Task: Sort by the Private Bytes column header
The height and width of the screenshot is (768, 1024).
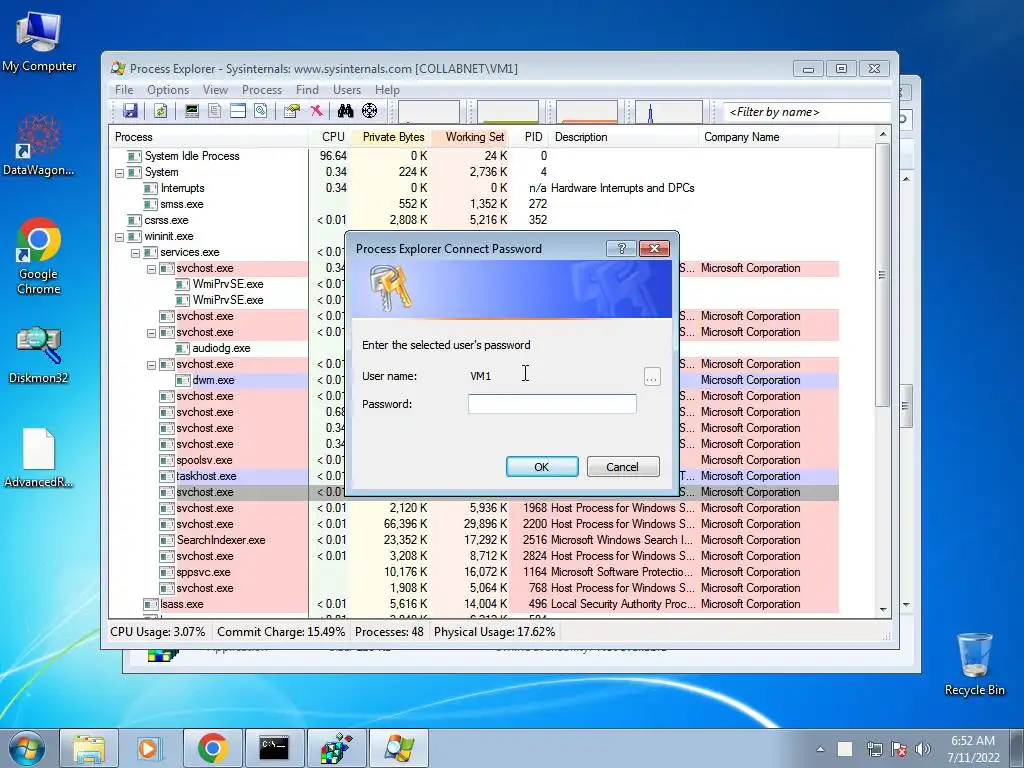Action: (392, 136)
